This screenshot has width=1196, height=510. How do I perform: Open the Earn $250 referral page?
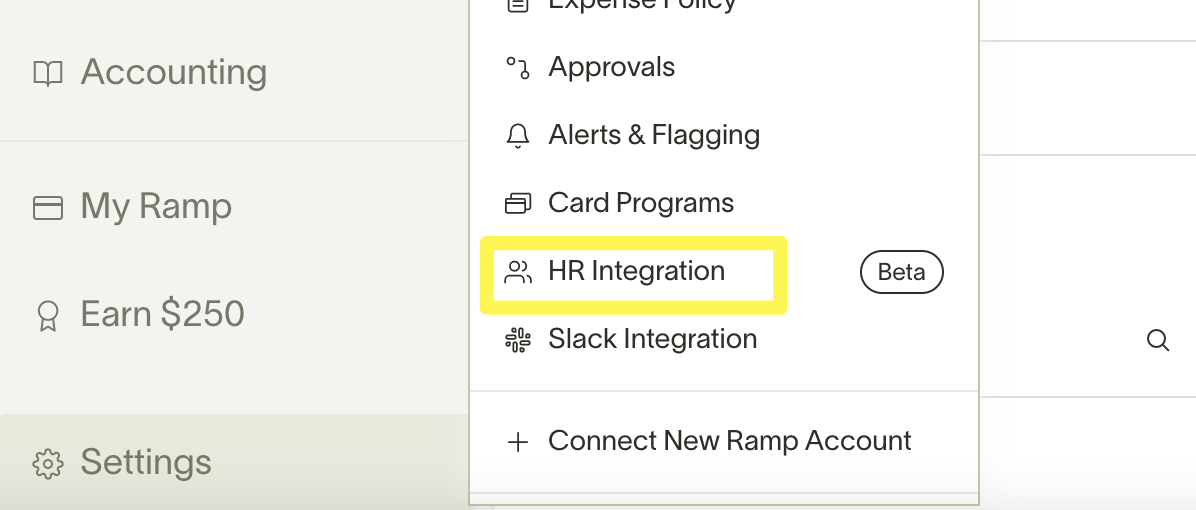[162, 315]
